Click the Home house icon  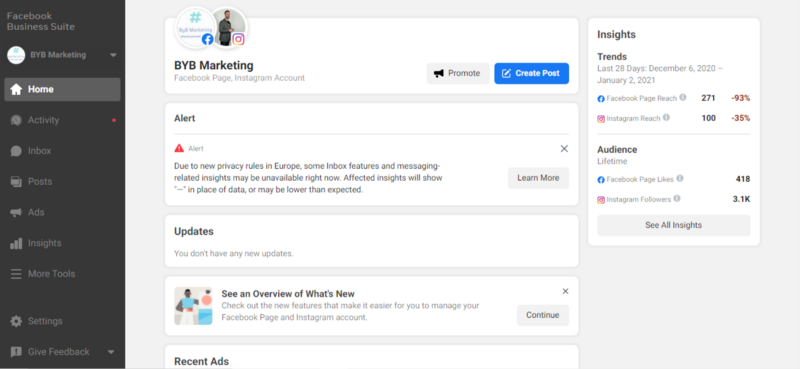tap(16, 89)
